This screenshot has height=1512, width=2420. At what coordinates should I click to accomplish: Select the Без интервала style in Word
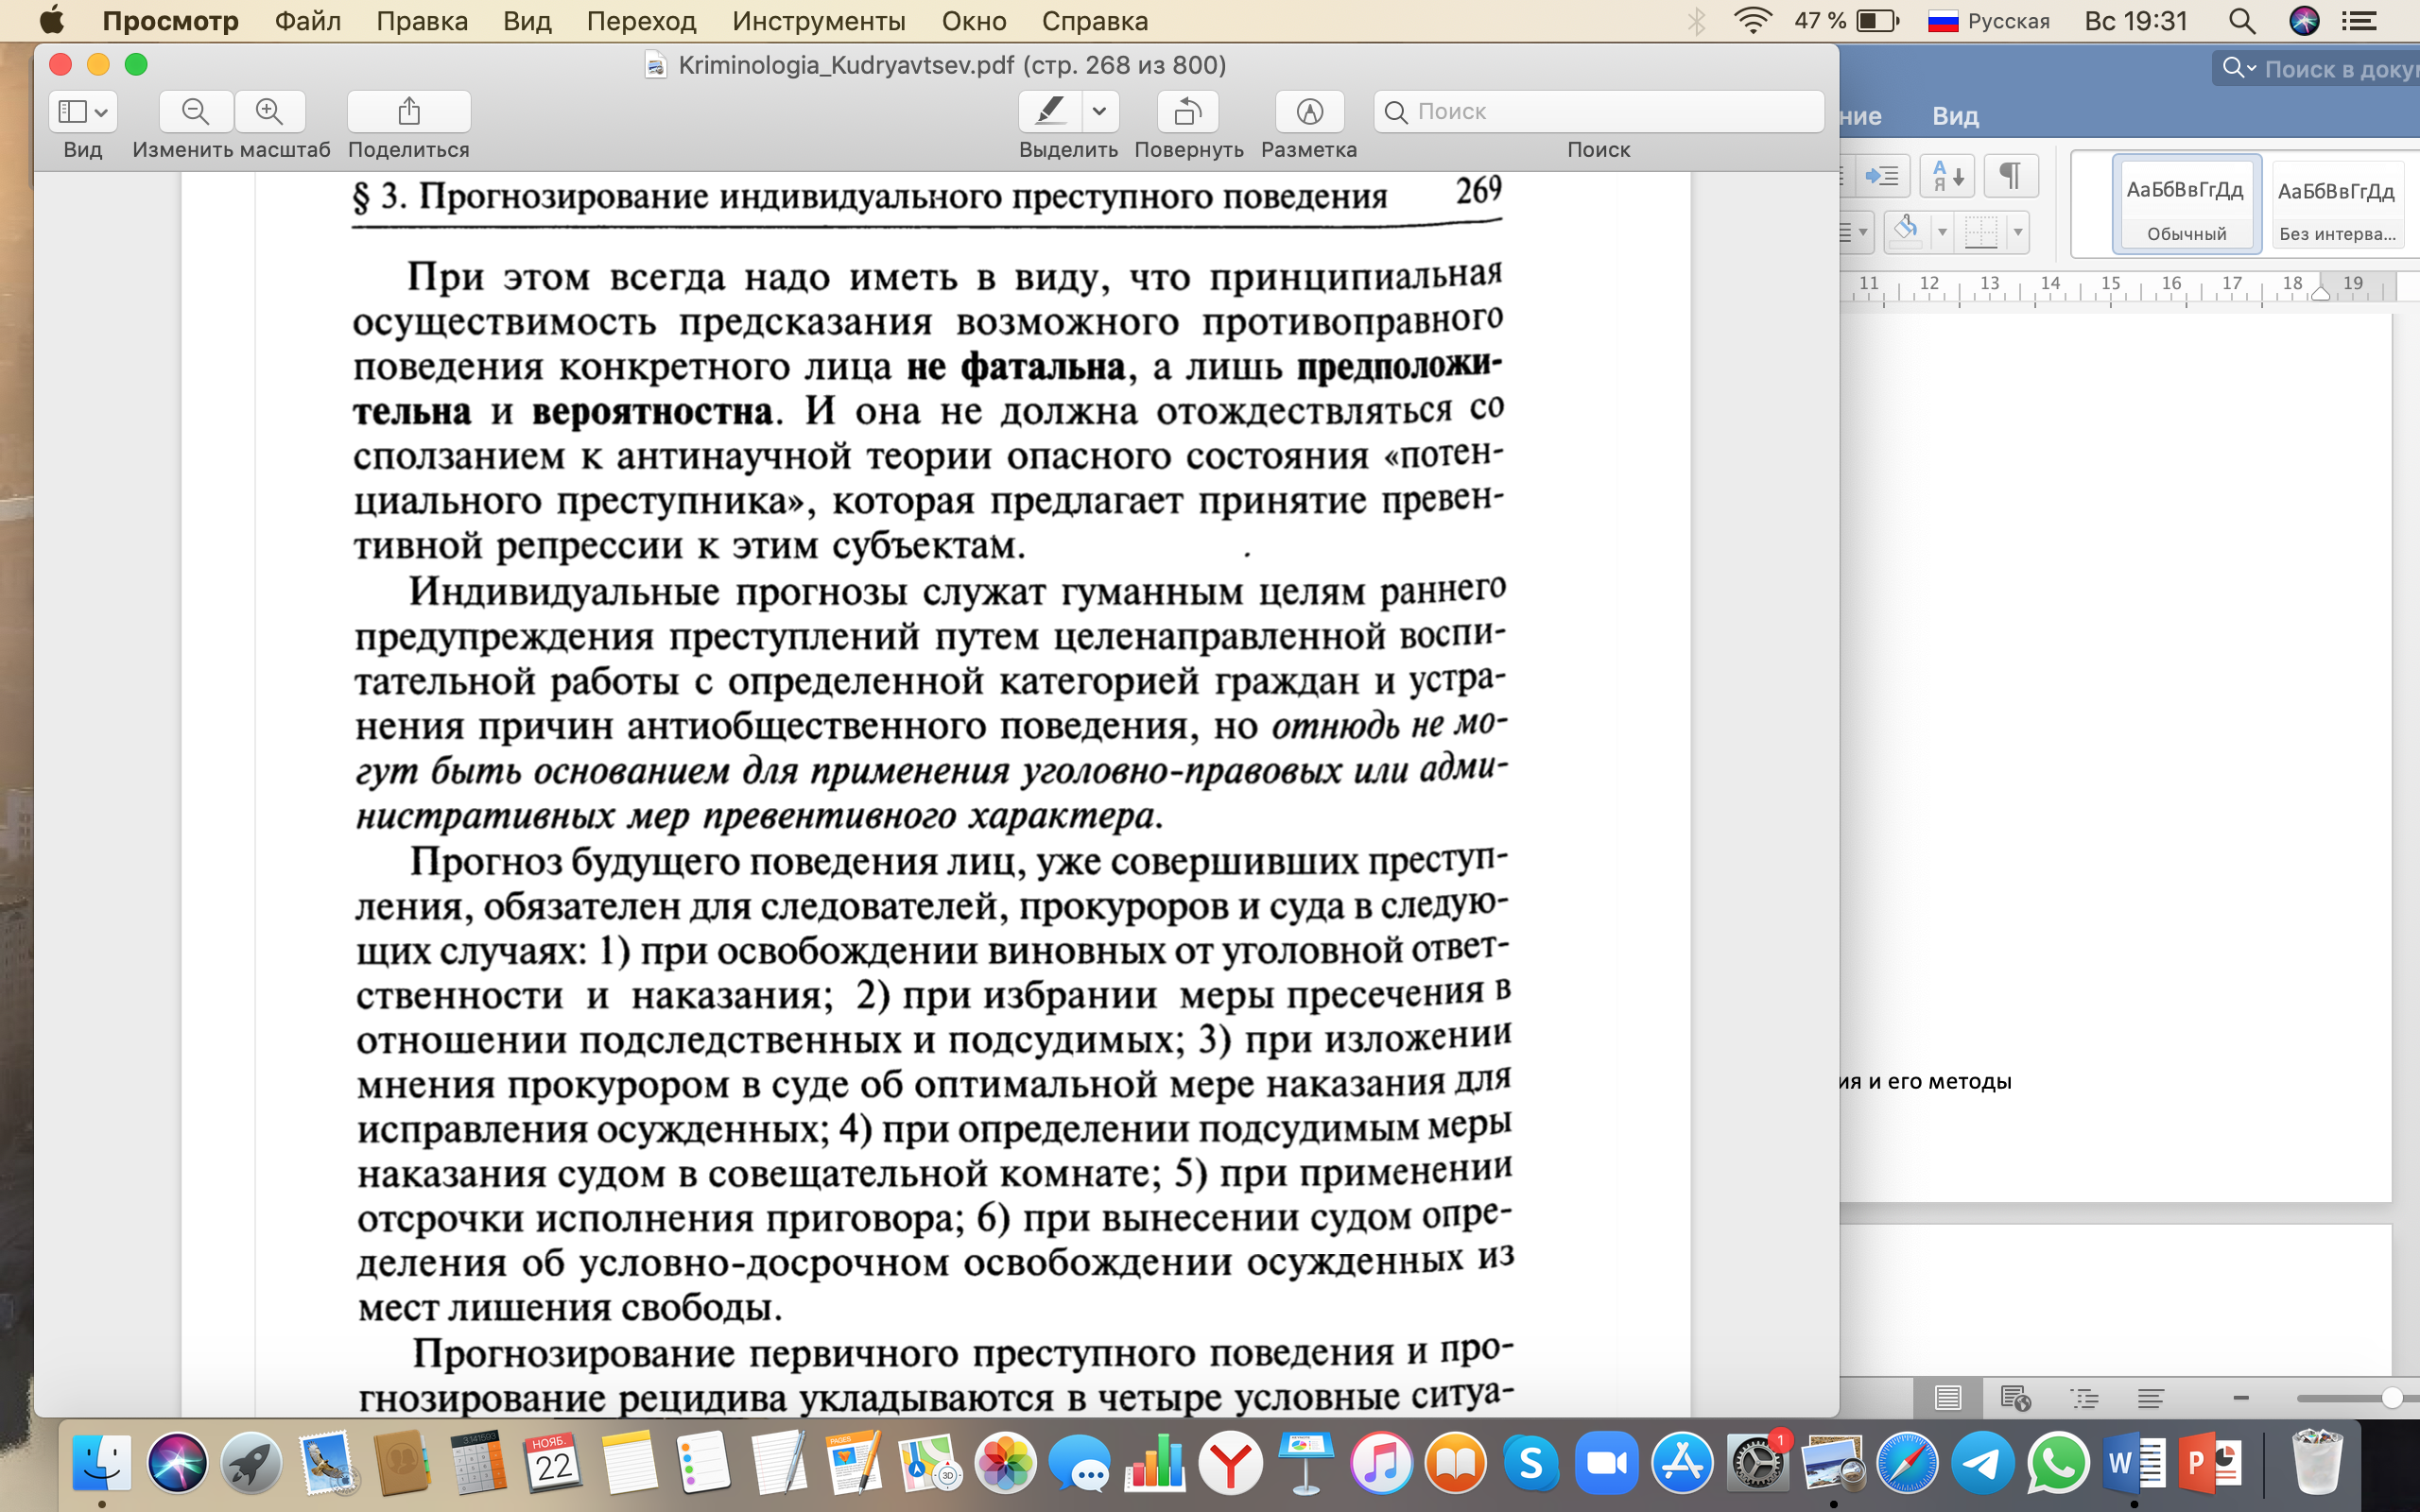(2336, 205)
